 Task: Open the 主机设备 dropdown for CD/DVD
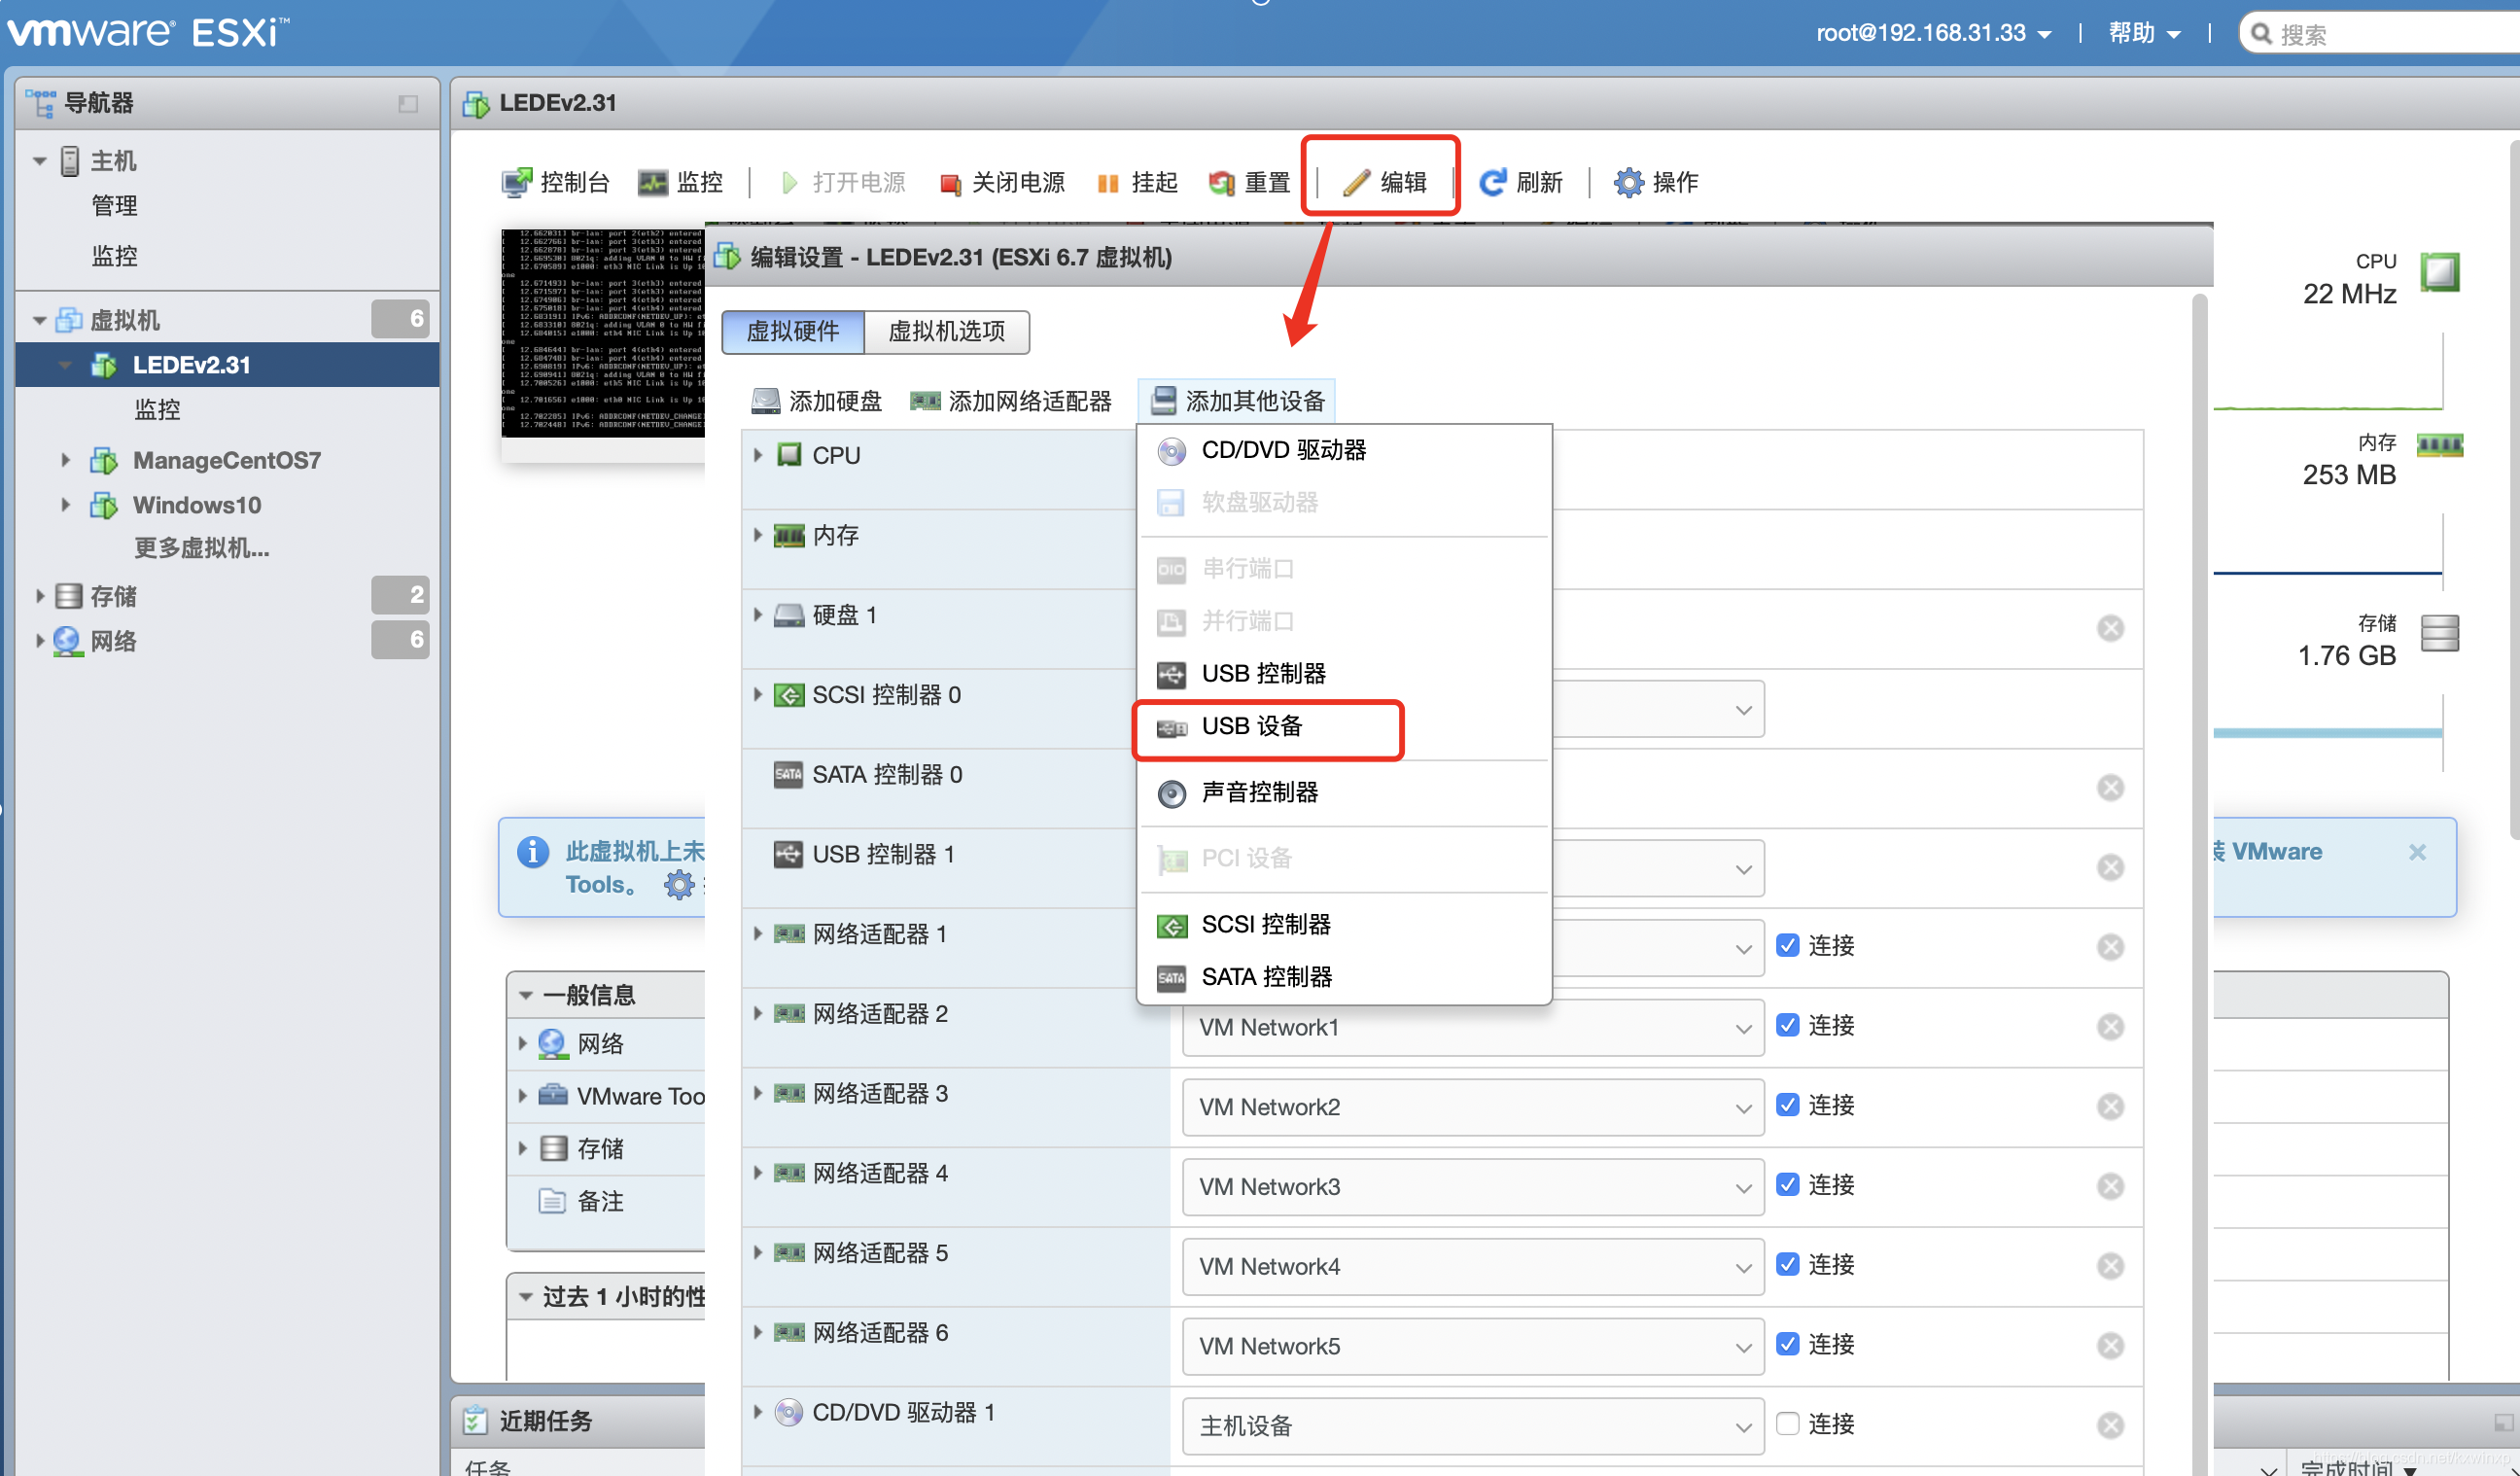1472,1426
